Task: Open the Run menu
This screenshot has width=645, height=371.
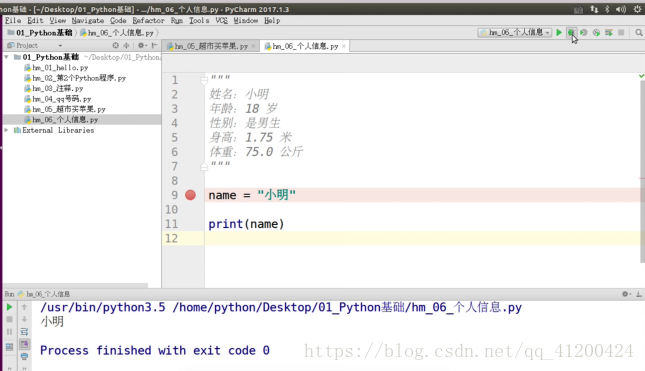Action: coord(177,21)
